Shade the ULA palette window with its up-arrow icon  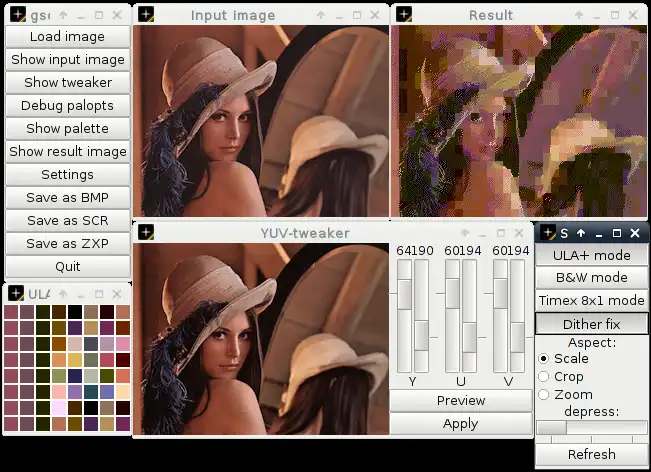(63, 294)
